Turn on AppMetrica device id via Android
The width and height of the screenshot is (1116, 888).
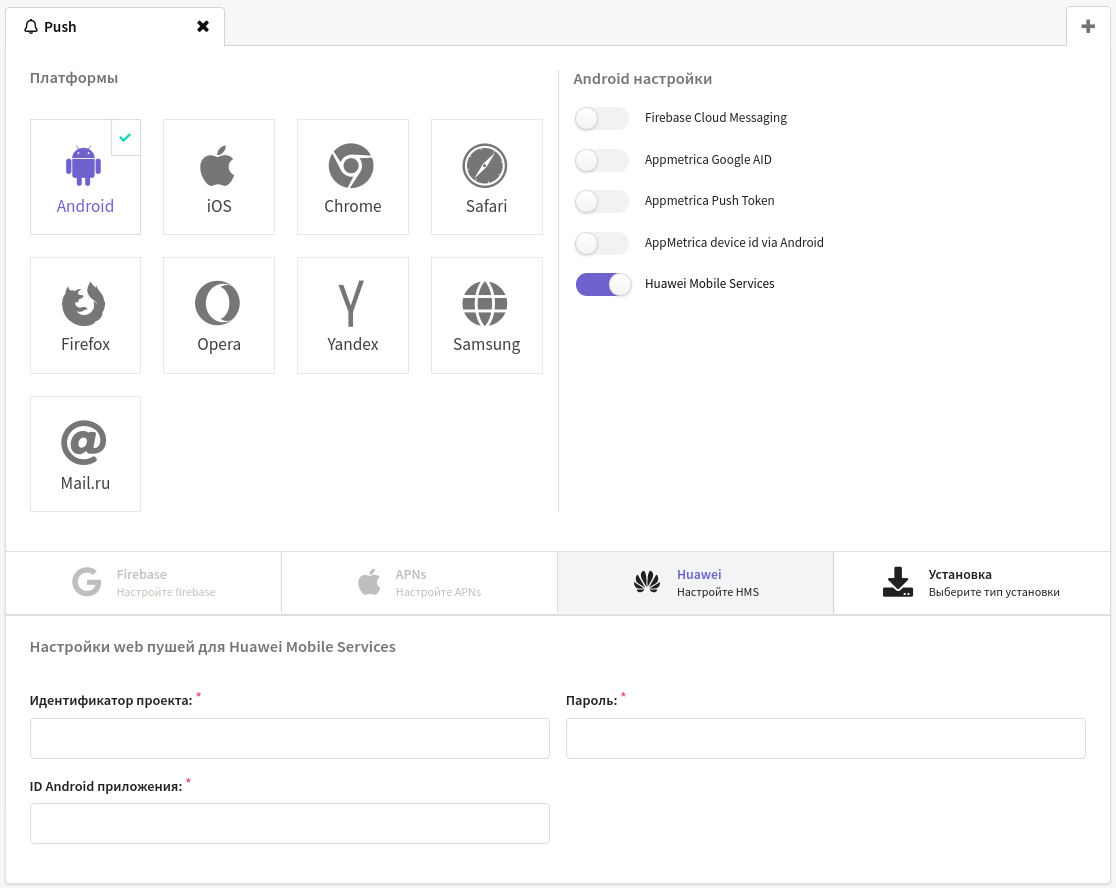click(602, 243)
